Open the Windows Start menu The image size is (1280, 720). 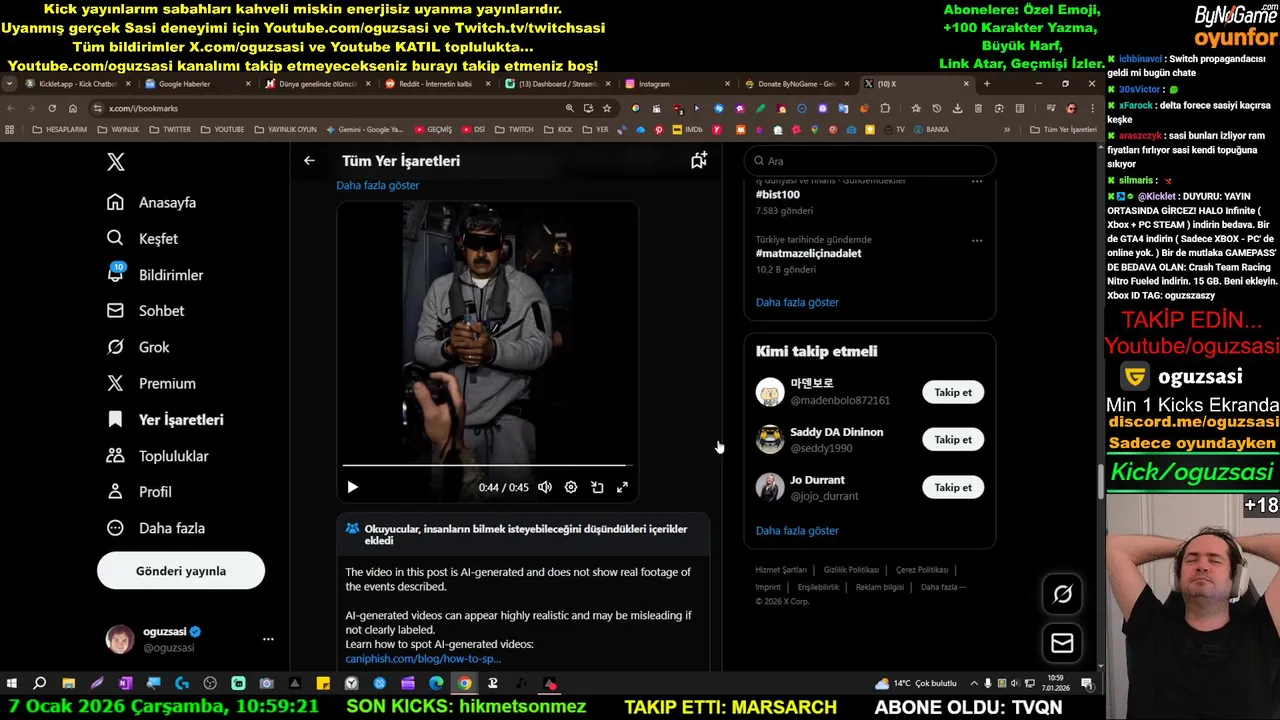point(12,683)
